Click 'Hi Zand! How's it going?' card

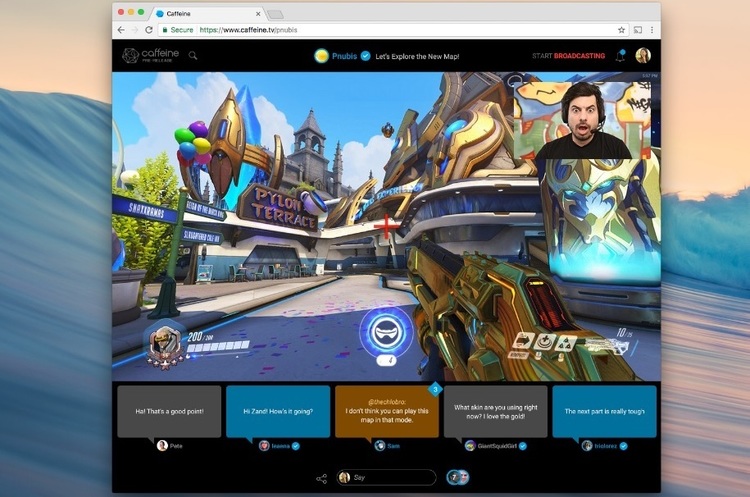coord(278,411)
